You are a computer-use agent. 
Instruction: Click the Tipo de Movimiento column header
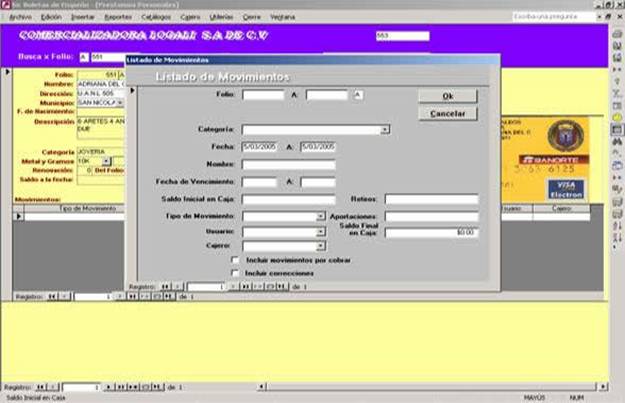click(88, 208)
